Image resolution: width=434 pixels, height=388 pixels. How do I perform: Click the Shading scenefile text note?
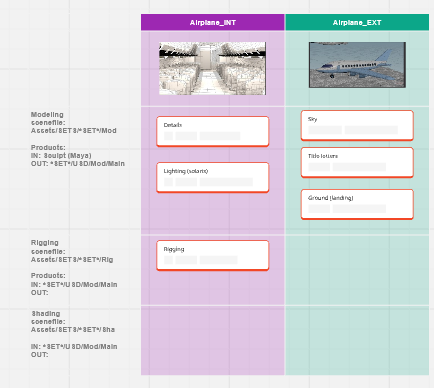74,334
